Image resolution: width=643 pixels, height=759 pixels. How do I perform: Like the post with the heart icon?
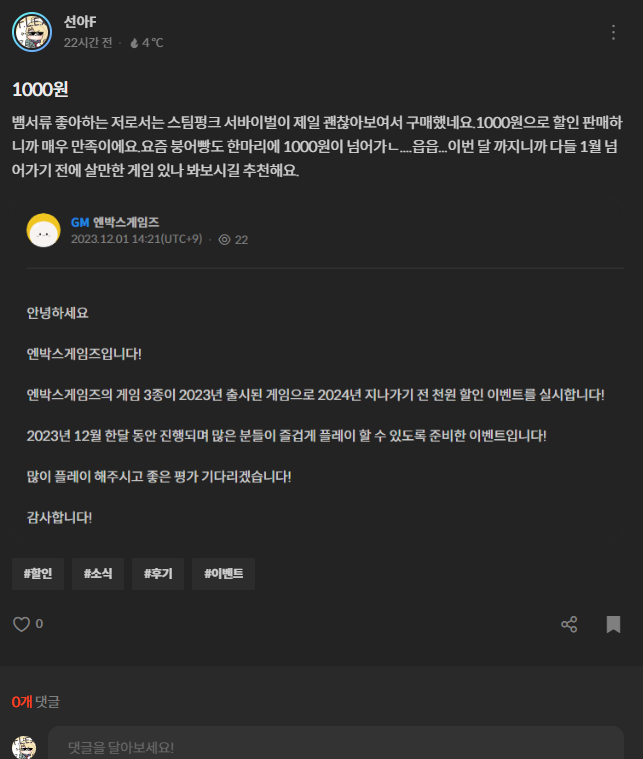[x=21, y=624]
